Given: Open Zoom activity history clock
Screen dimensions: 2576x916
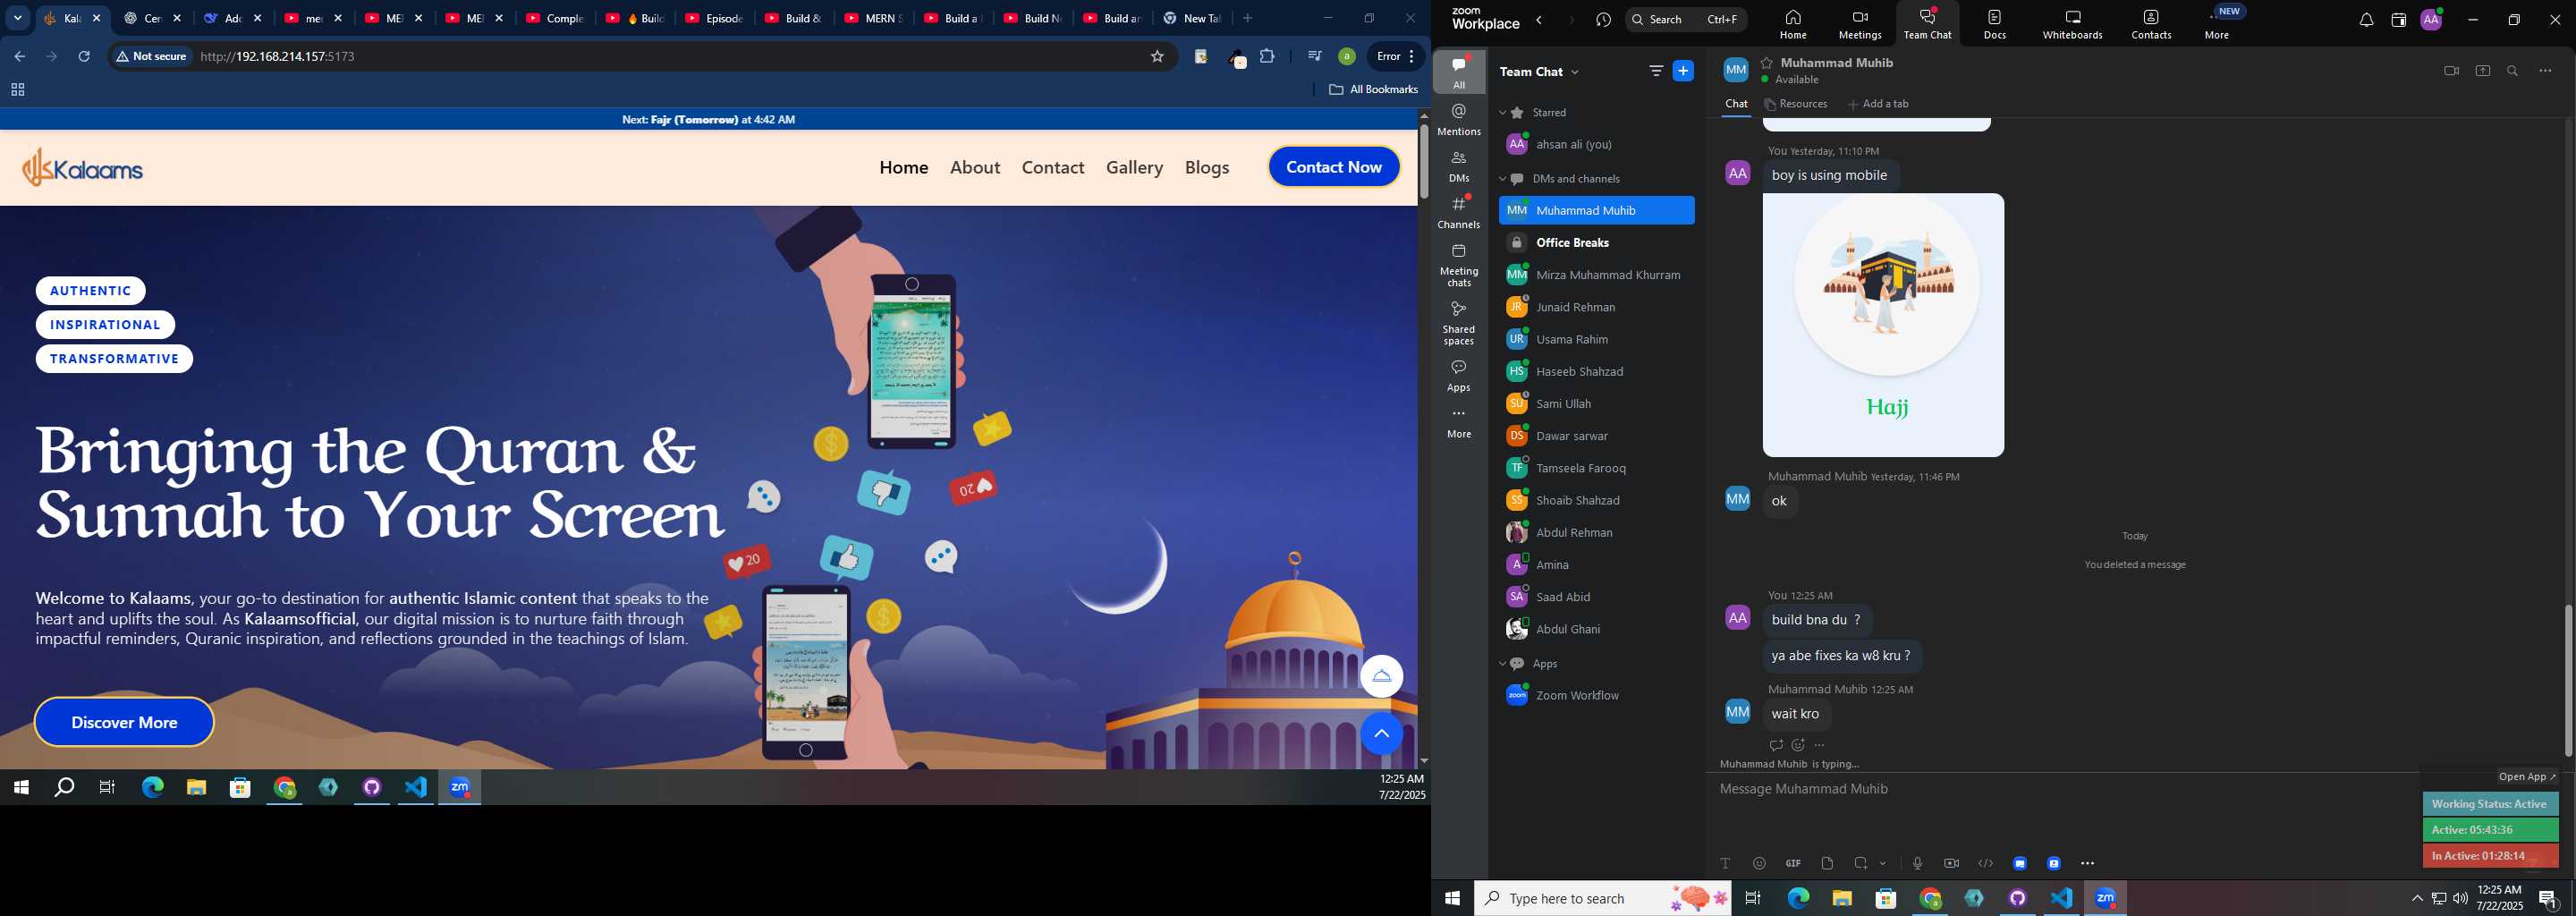Looking at the screenshot, I should click(x=1603, y=20).
